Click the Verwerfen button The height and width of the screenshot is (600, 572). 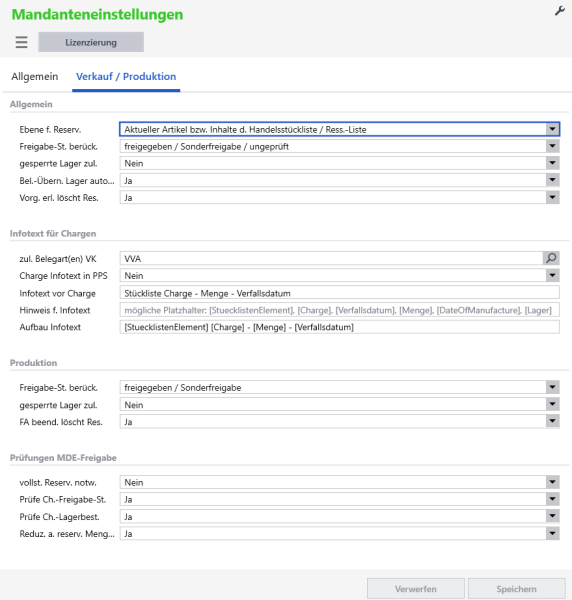coord(416,589)
